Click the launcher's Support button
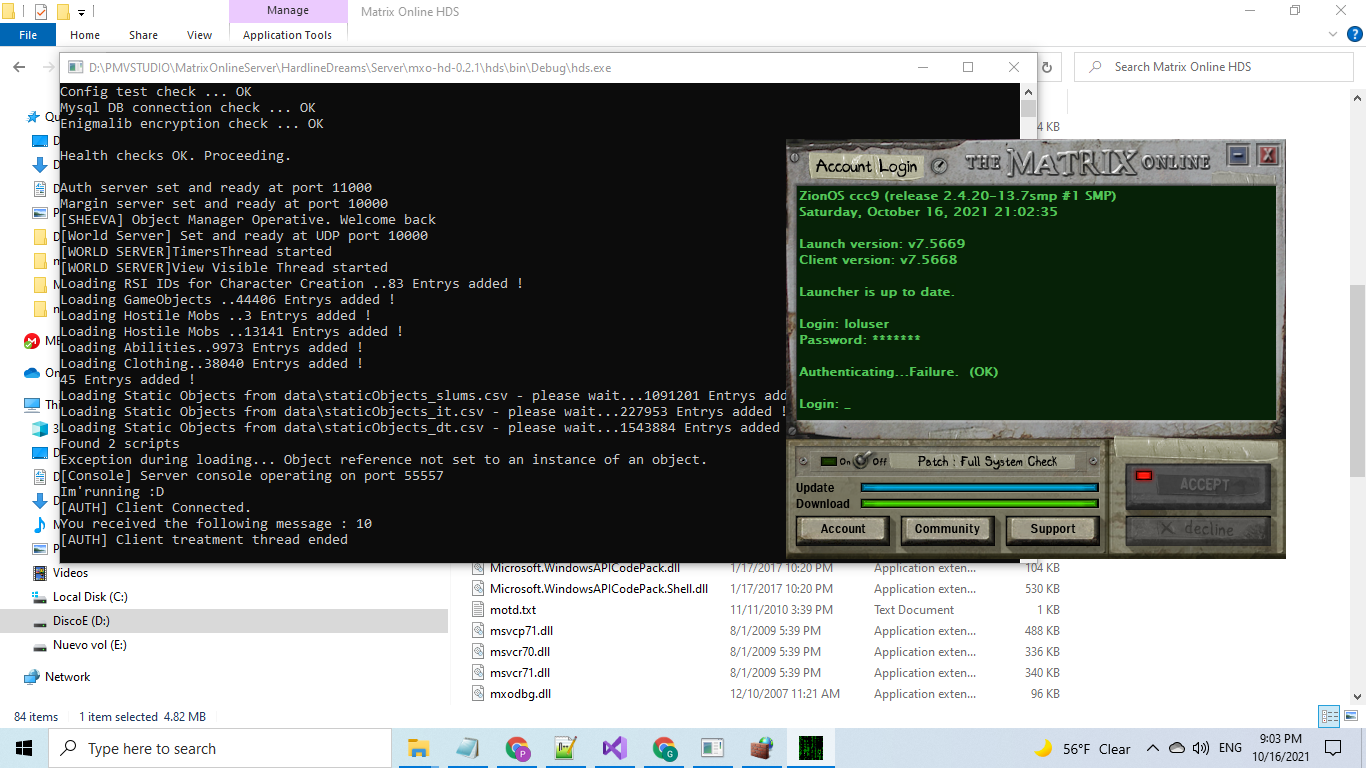This screenshot has width=1366, height=768. pos(1052,529)
